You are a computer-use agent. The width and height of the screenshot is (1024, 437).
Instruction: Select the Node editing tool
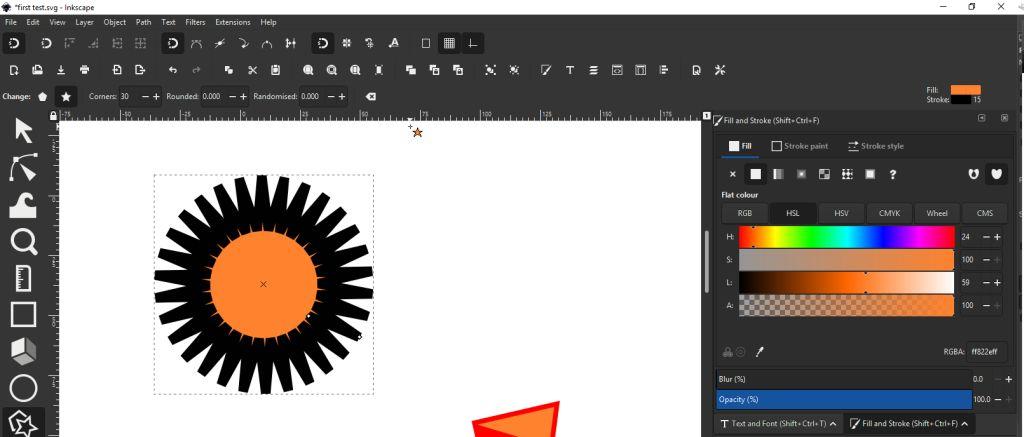(23, 167)
